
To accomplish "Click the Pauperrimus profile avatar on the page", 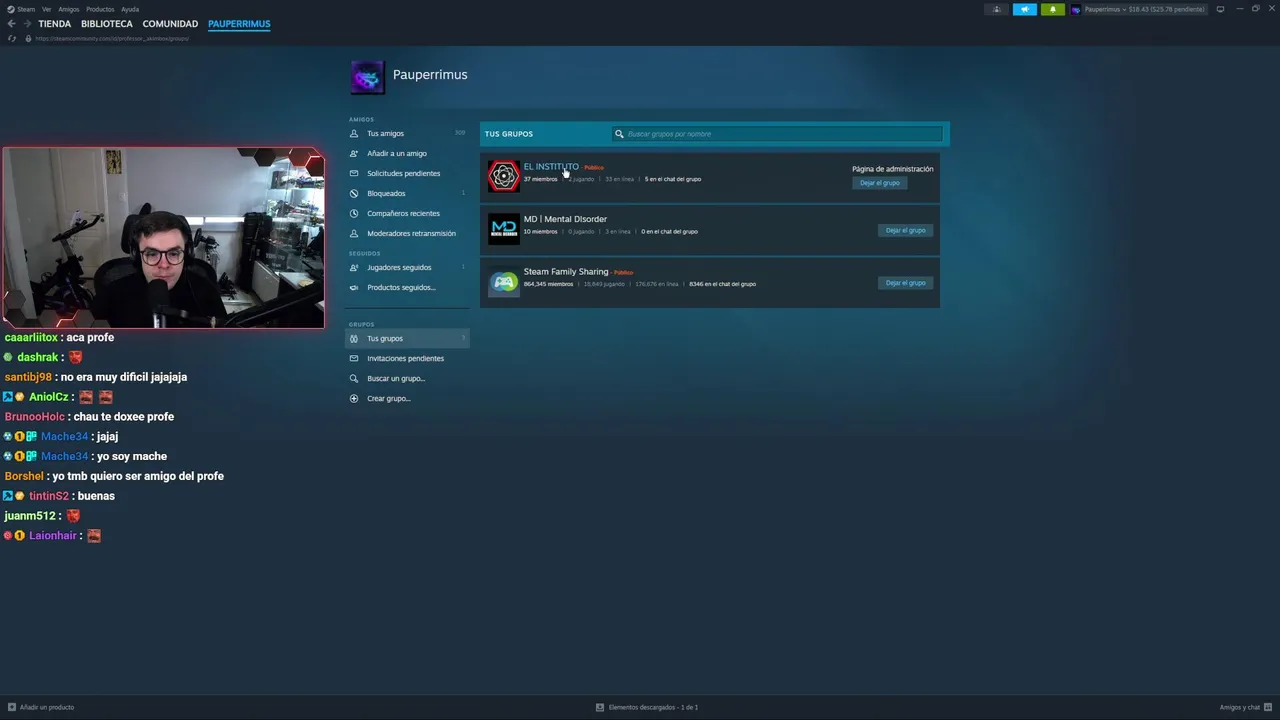I will [x=367, y=77].
